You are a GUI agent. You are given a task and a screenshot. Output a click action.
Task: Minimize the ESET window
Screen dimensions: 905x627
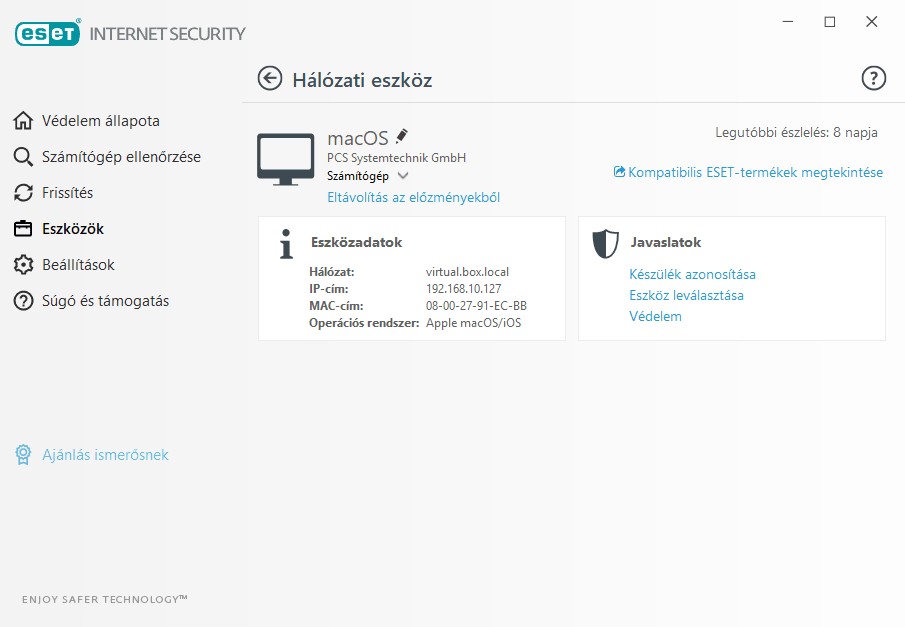pyautogui.click(x=788, y=22)
